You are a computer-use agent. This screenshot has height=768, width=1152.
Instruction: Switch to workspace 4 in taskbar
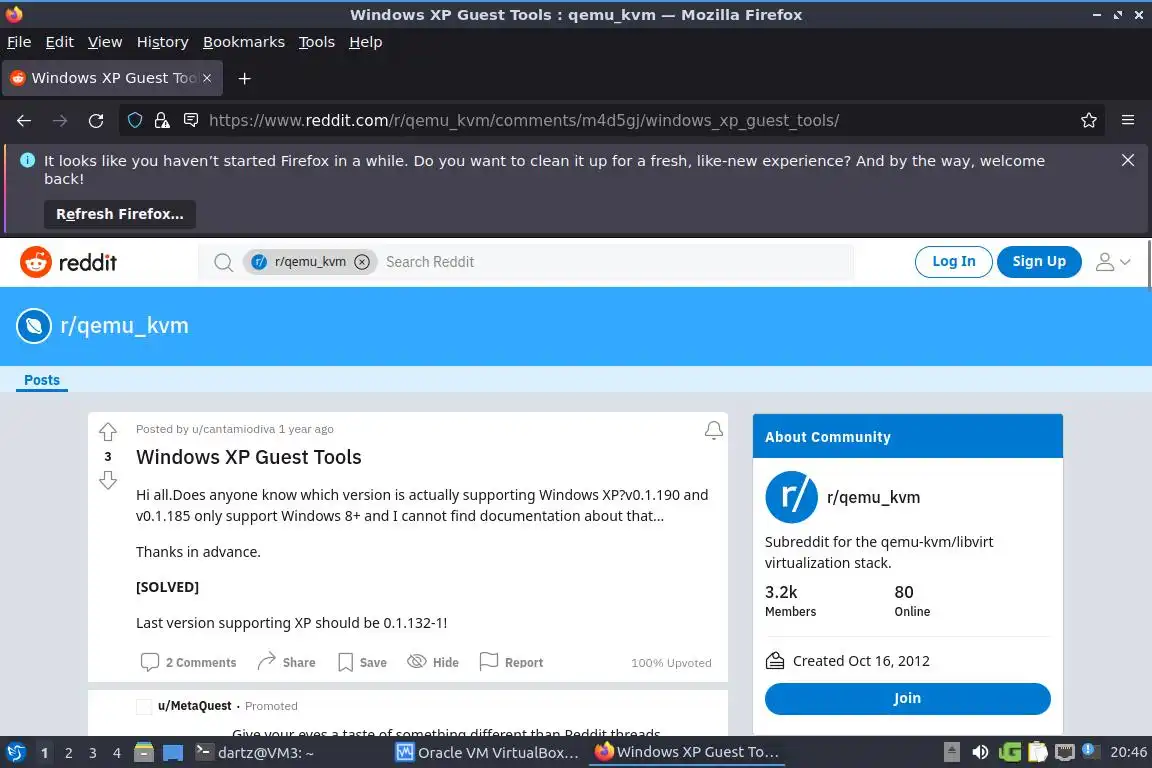tap(117, 753)
